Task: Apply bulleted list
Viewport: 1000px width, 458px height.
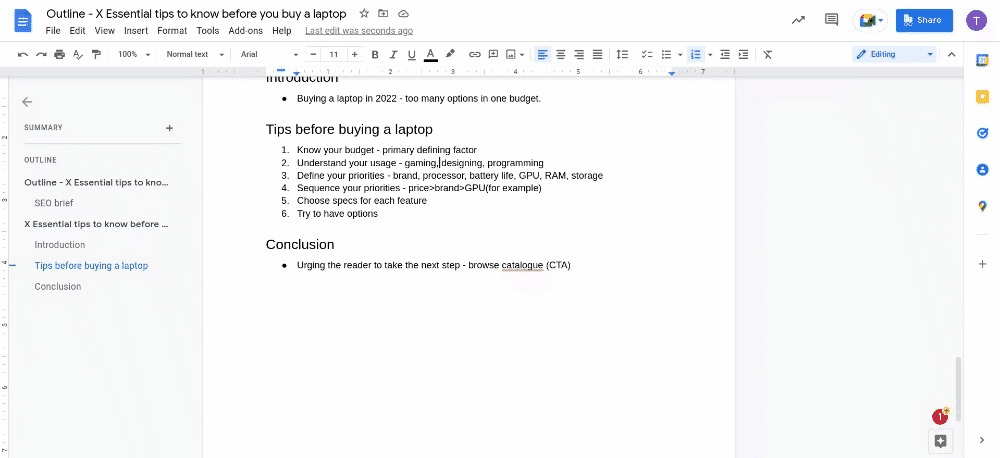Action: [x=666, y=55]
